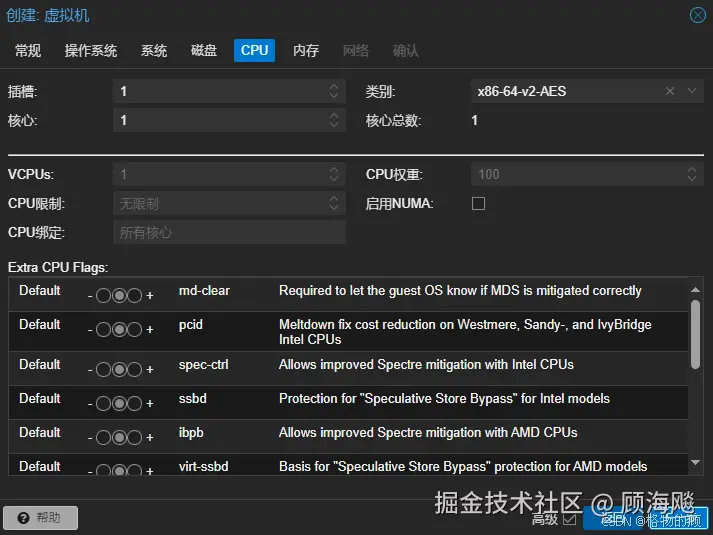Click the 类别 field showing x86-64-v2-AES
The image size is (713, 535).
tap(587, 91)
